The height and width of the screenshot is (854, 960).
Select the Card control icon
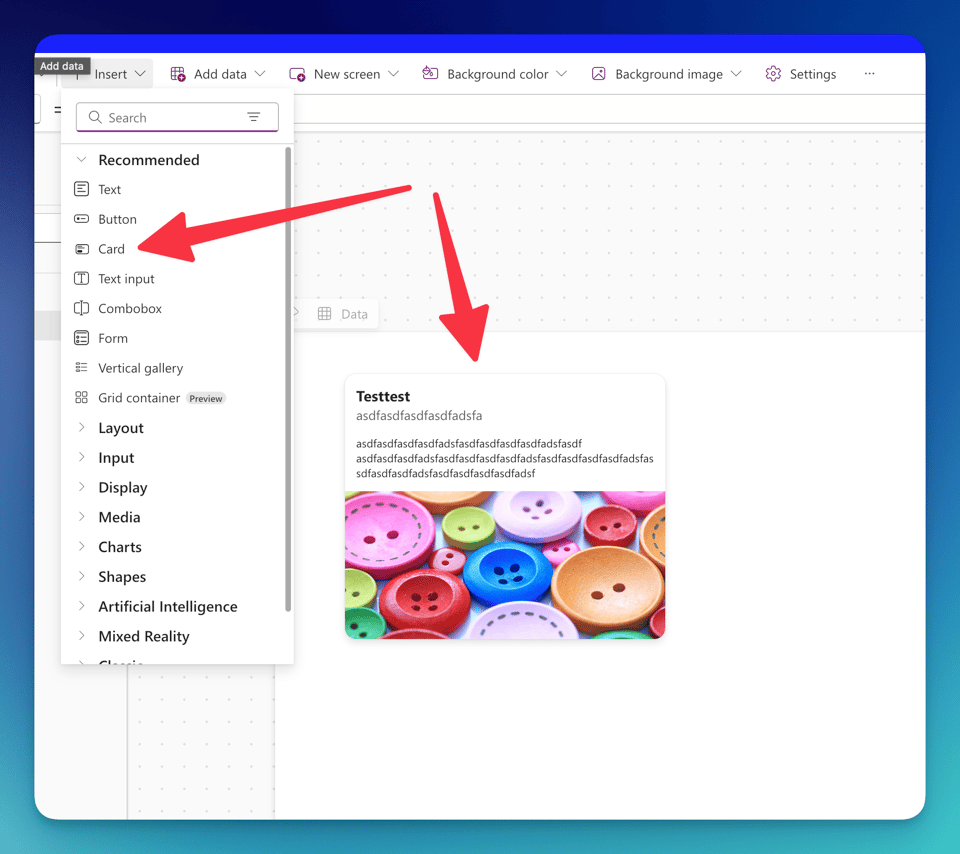(x=82, y=249)
